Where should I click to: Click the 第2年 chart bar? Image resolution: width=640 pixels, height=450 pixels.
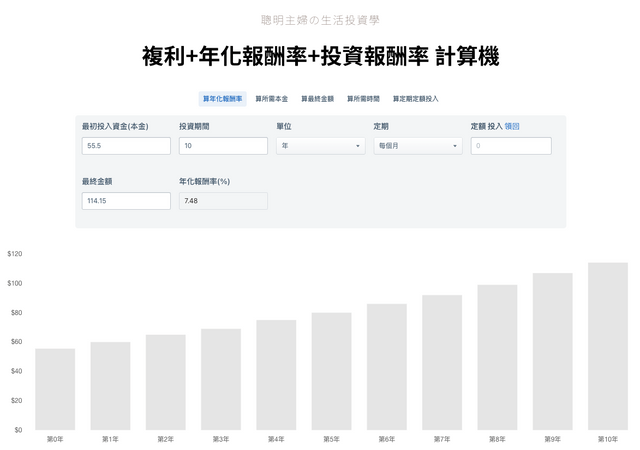click(x=166, y=382)
